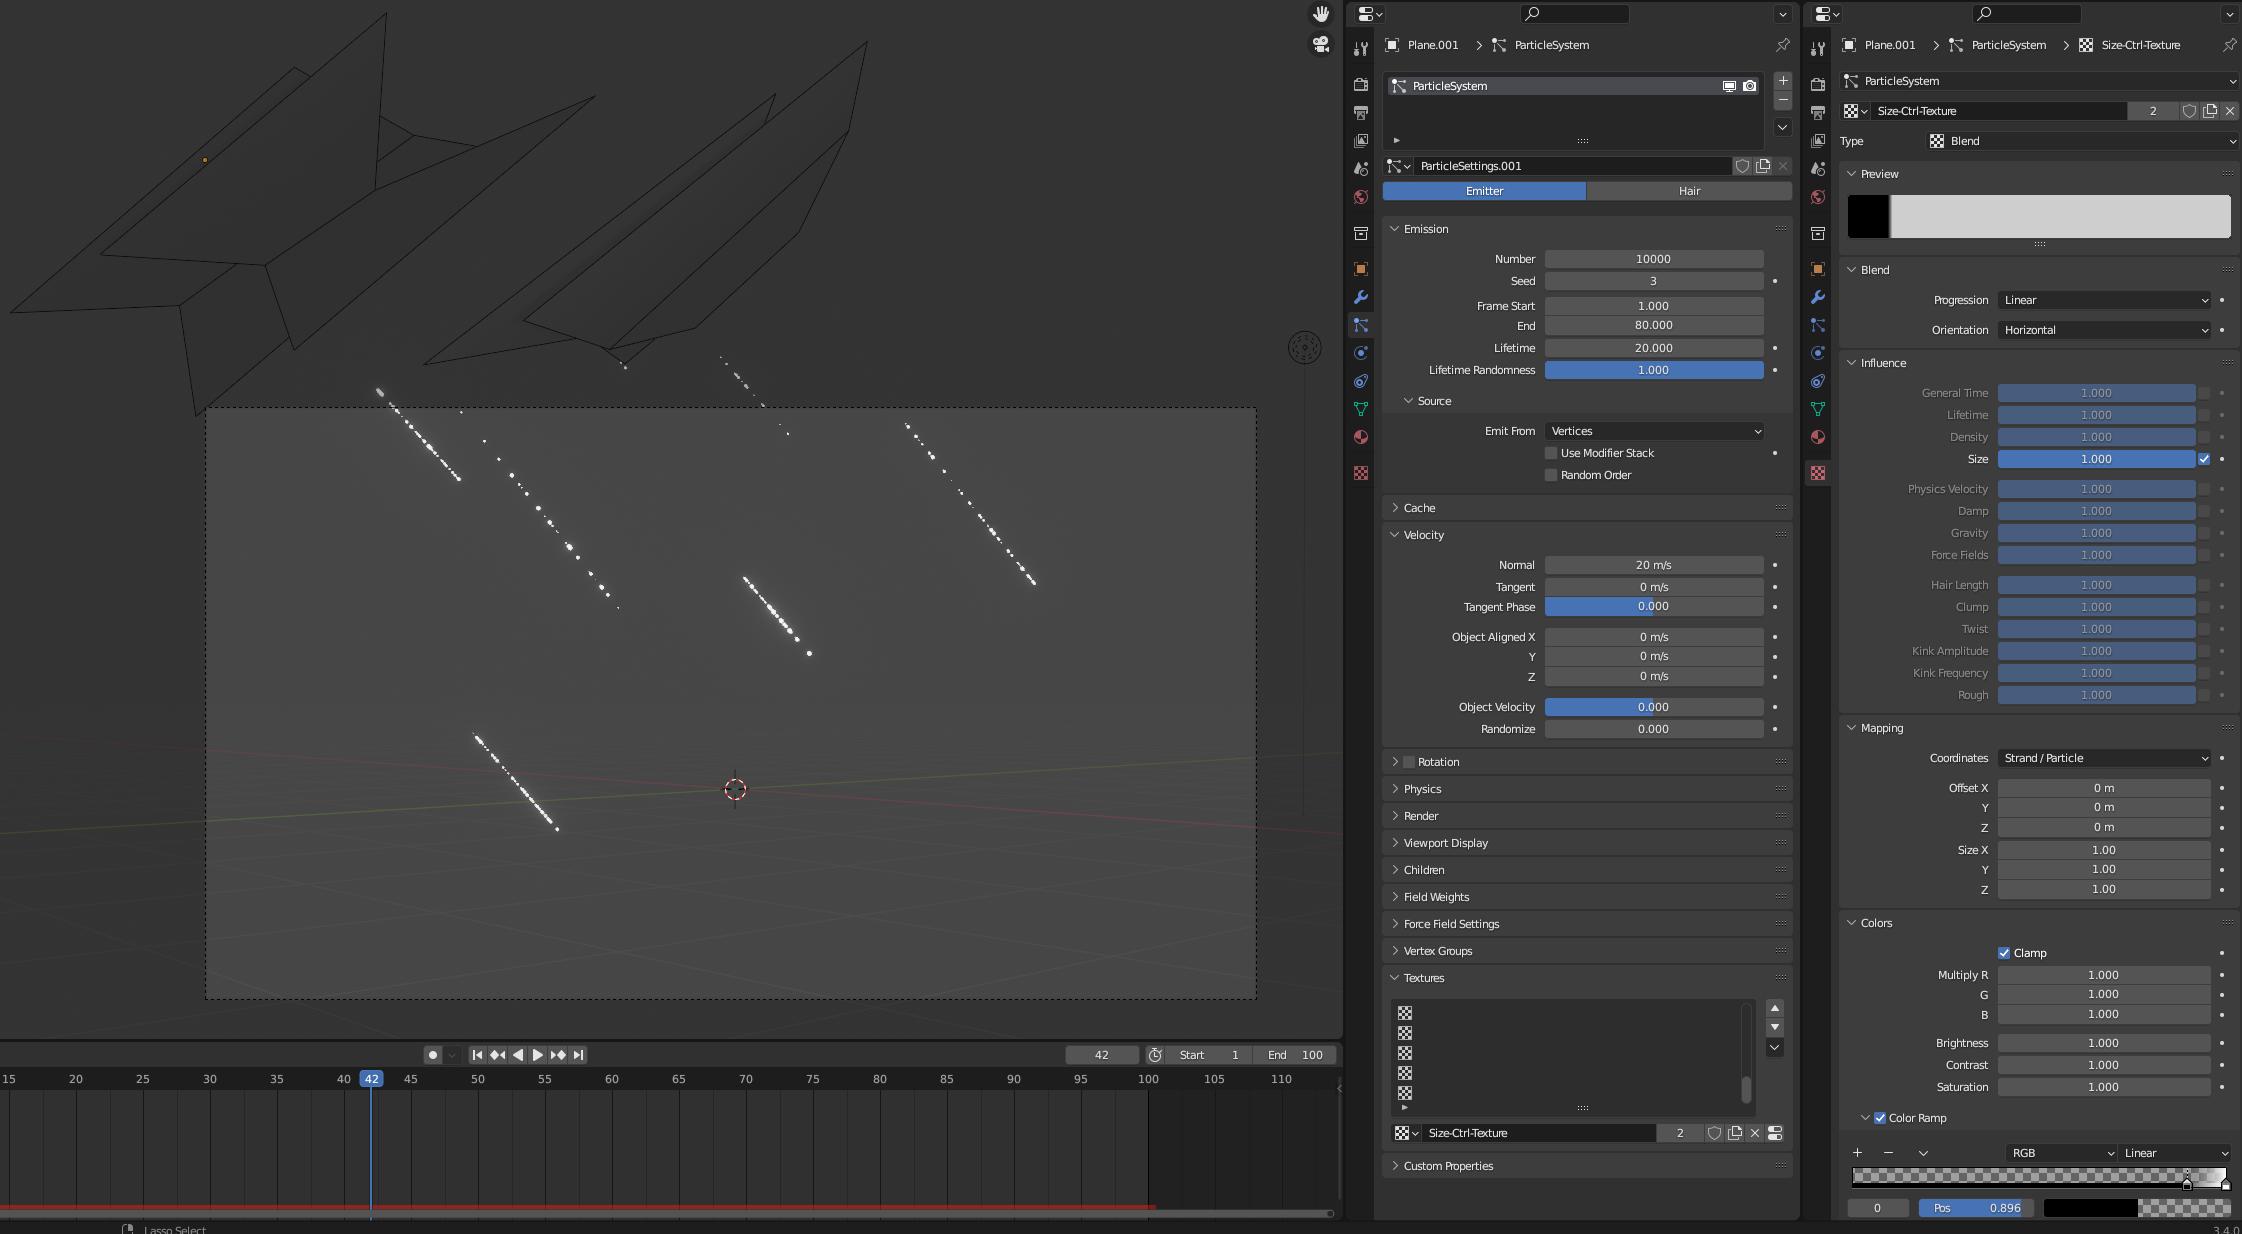Jump to the animation start frame
Screen dimensions: 2242x1234
pos(478,1055)
